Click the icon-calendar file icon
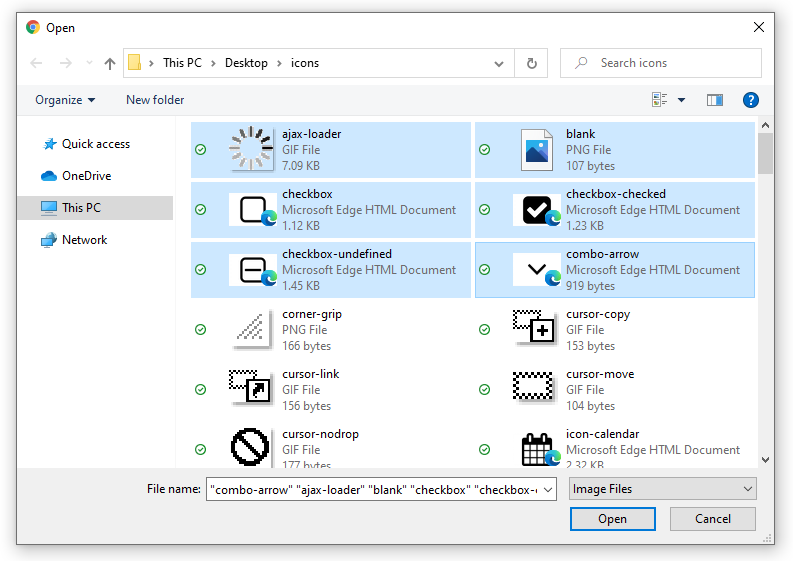793x561 pixels. 541,449
